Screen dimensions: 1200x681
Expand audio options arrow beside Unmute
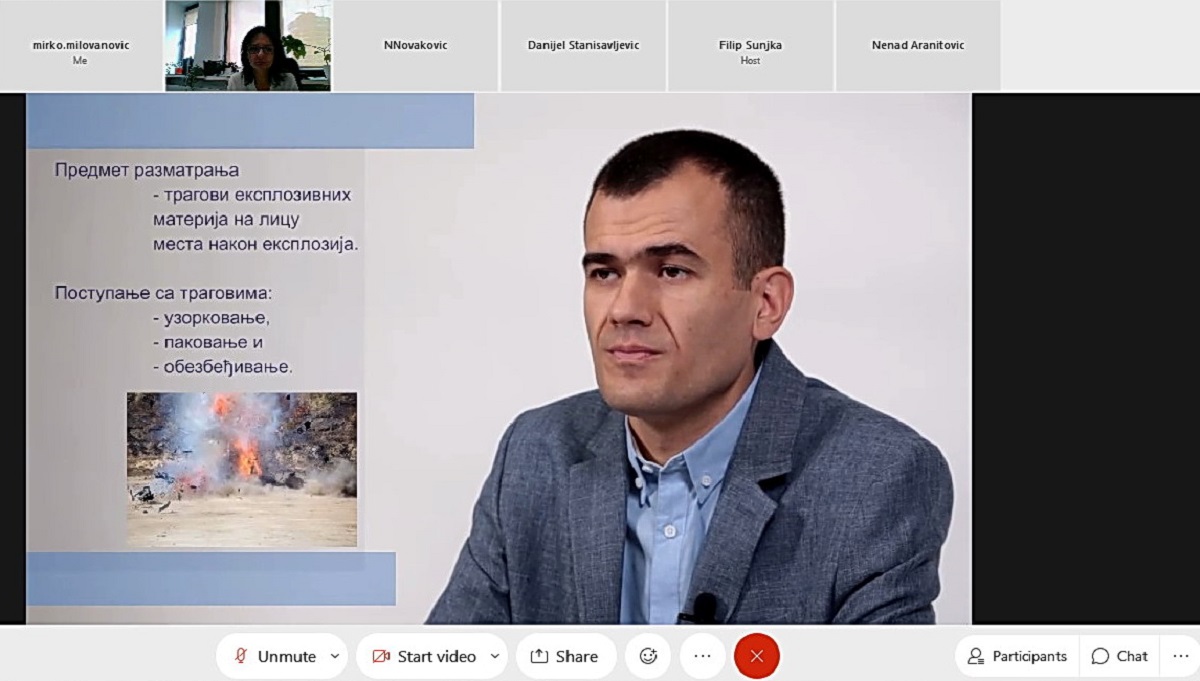tap(335, 656)
